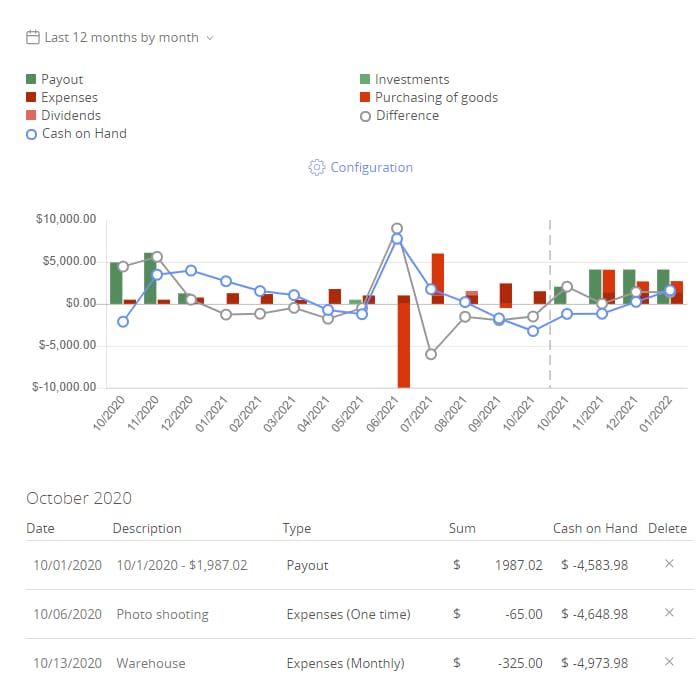Toggle Expenses series in legend
This screenshot has width=700, height=700.
point(69,98)
